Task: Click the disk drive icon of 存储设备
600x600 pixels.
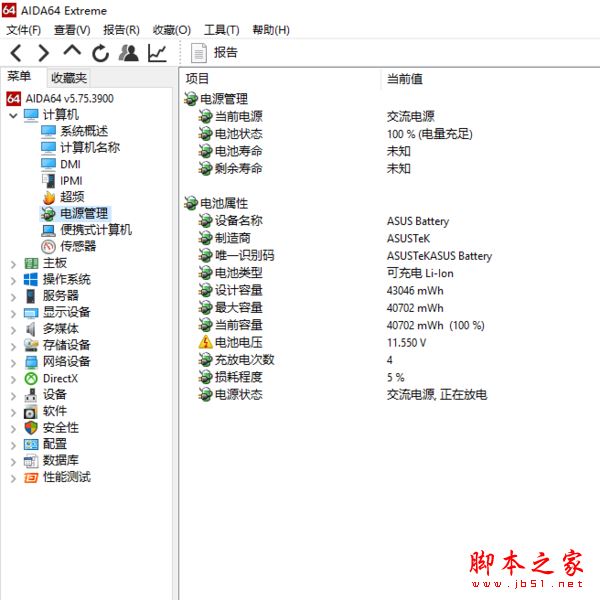Action: click(31, 346)
